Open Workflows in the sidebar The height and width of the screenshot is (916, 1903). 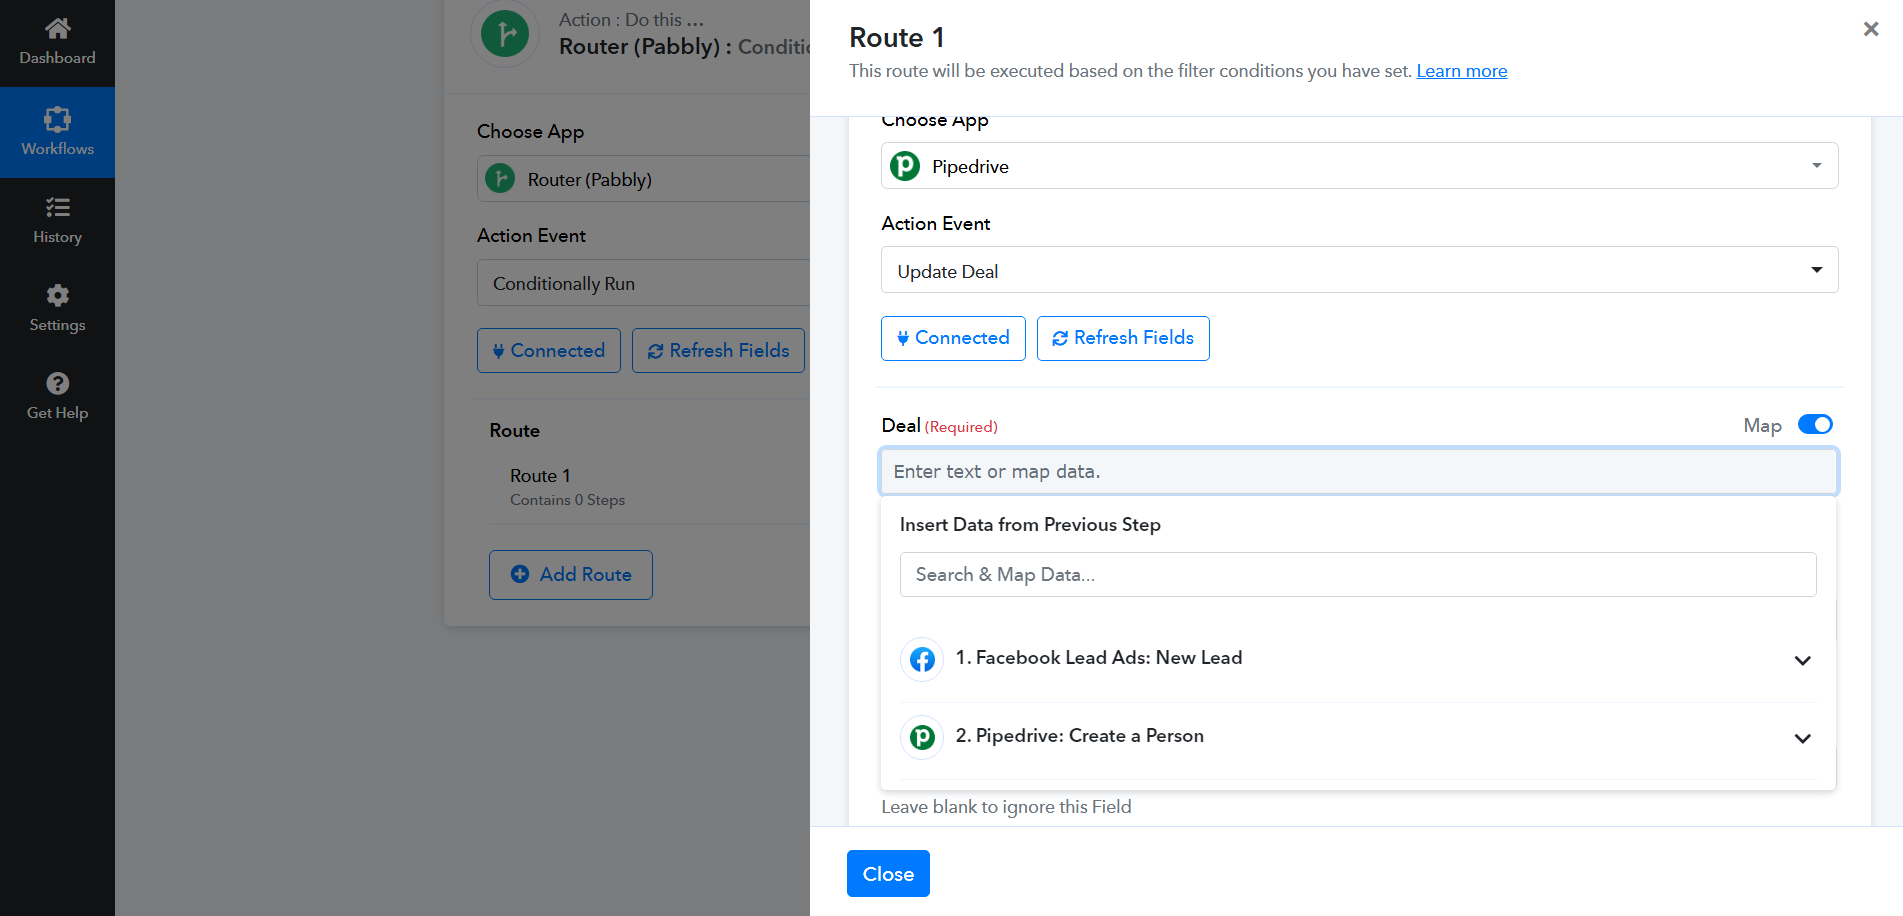(57, 132)
